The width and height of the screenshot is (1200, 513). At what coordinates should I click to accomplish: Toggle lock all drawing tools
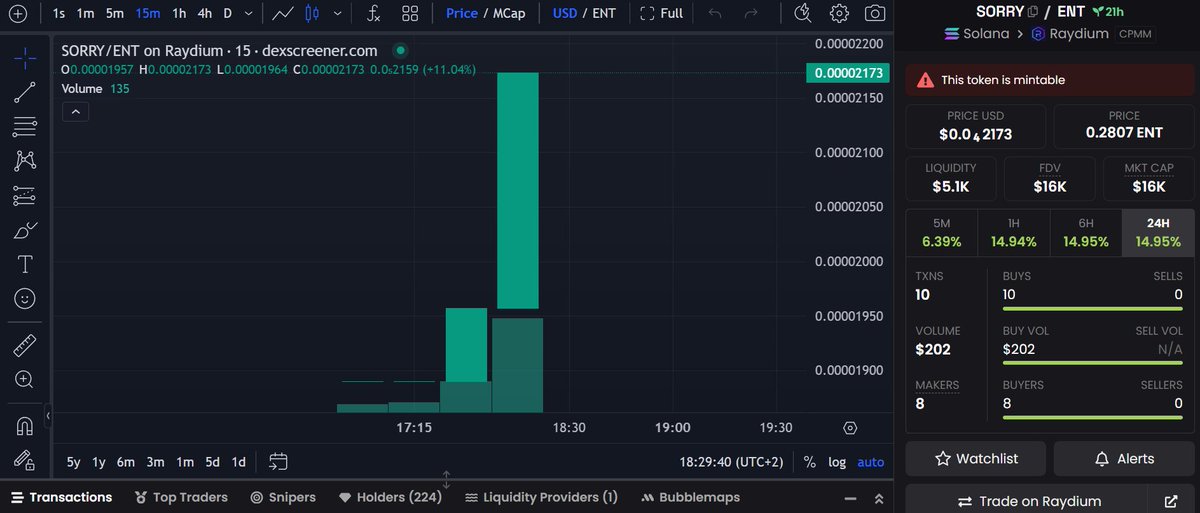click(25, 460)
